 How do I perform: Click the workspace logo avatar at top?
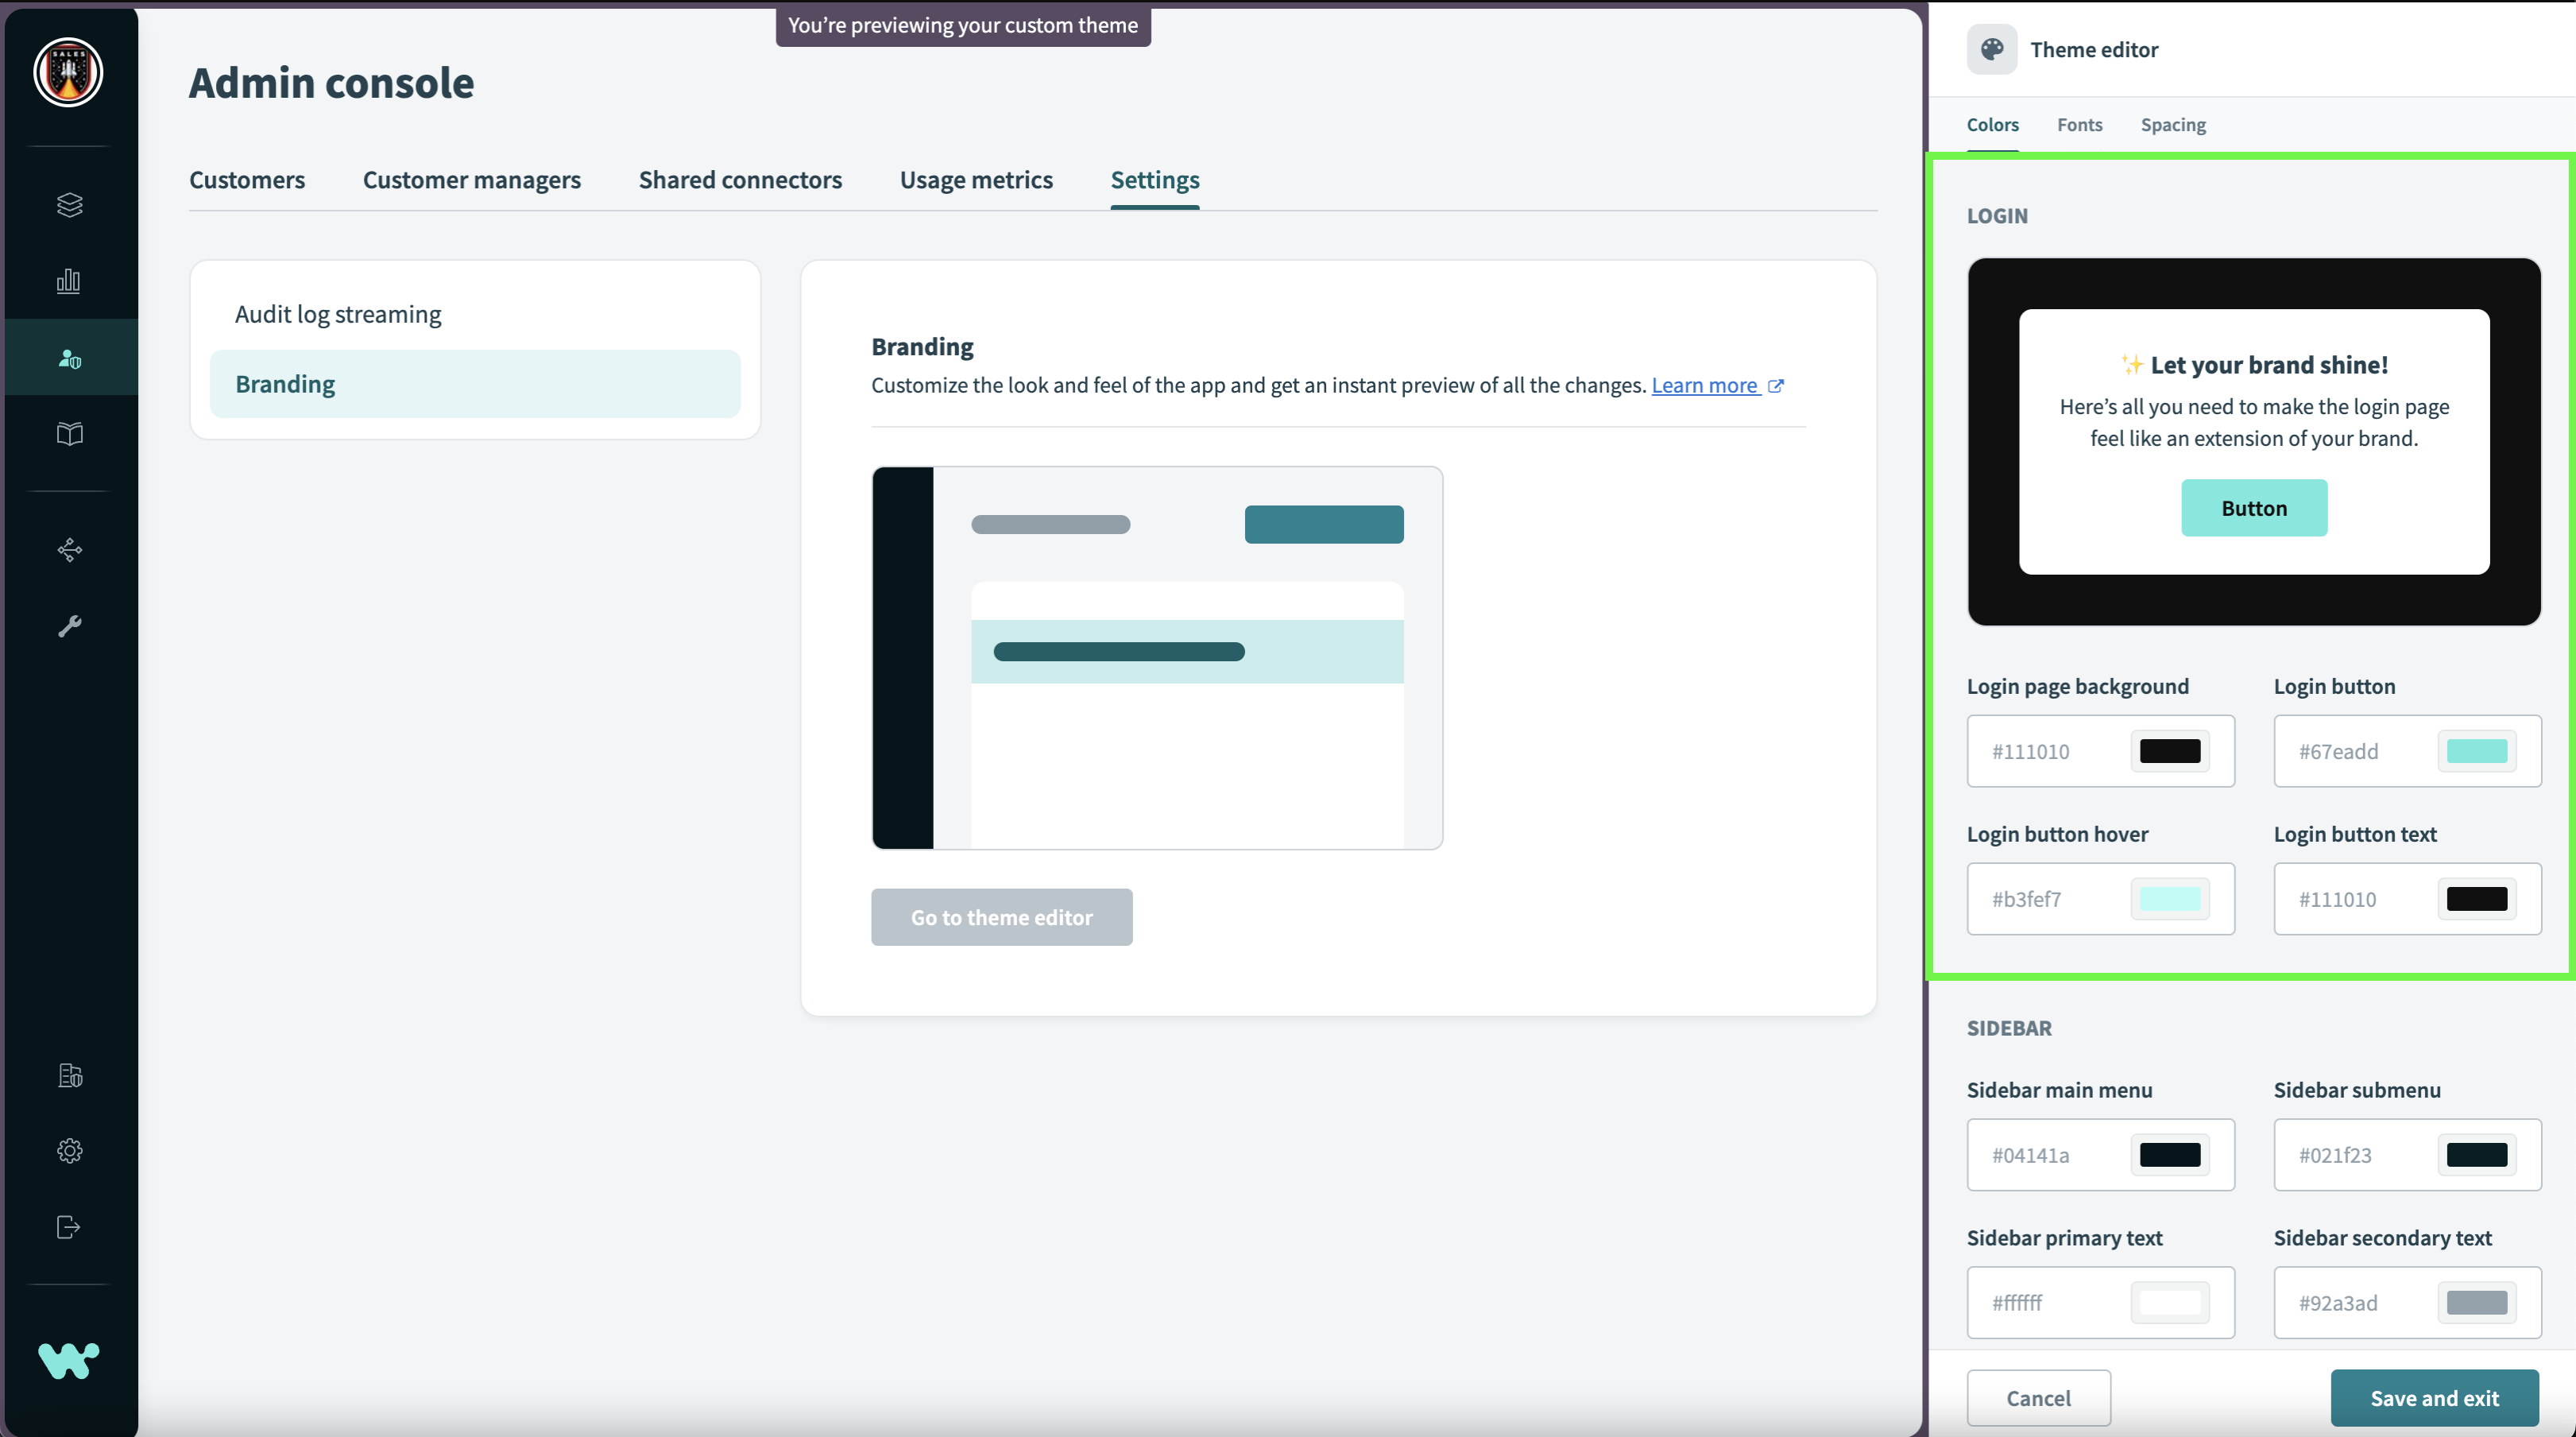(68, 73)
